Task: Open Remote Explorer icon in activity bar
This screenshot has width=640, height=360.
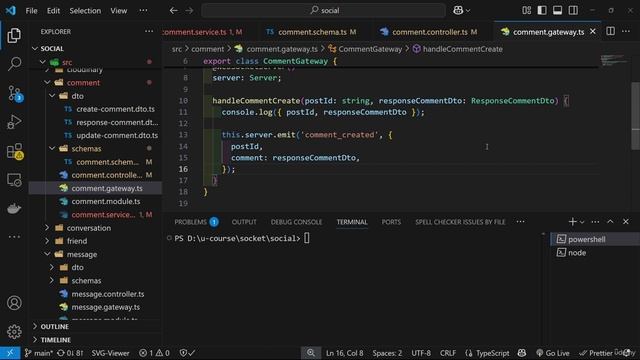Action: point(14,180)
